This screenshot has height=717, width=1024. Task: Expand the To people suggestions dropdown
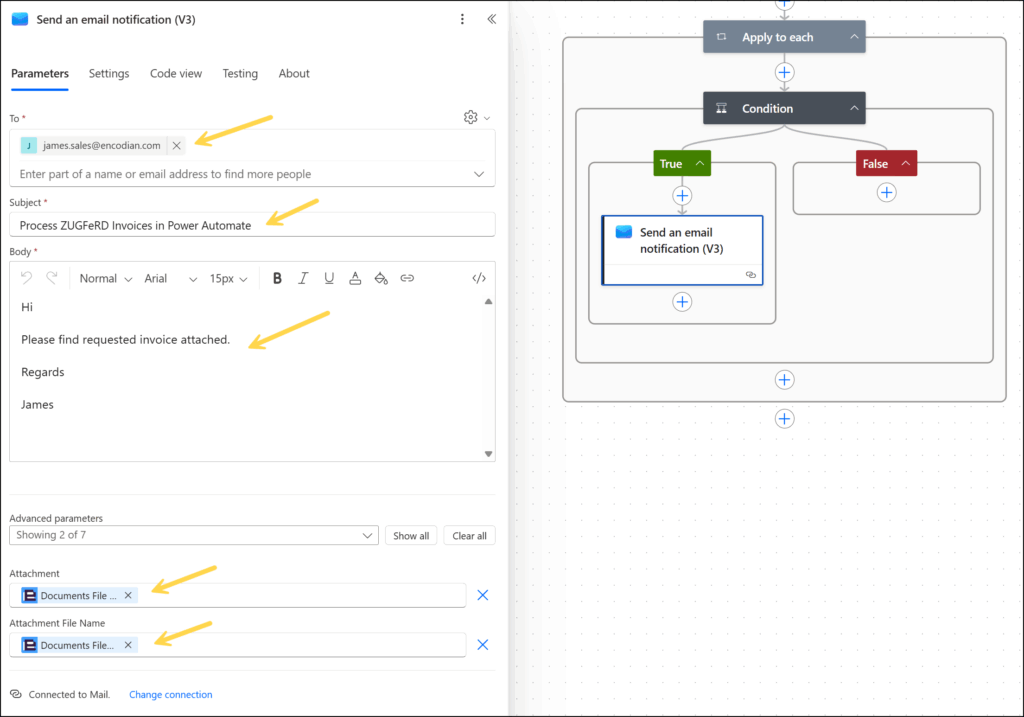(x=479, y=174)
